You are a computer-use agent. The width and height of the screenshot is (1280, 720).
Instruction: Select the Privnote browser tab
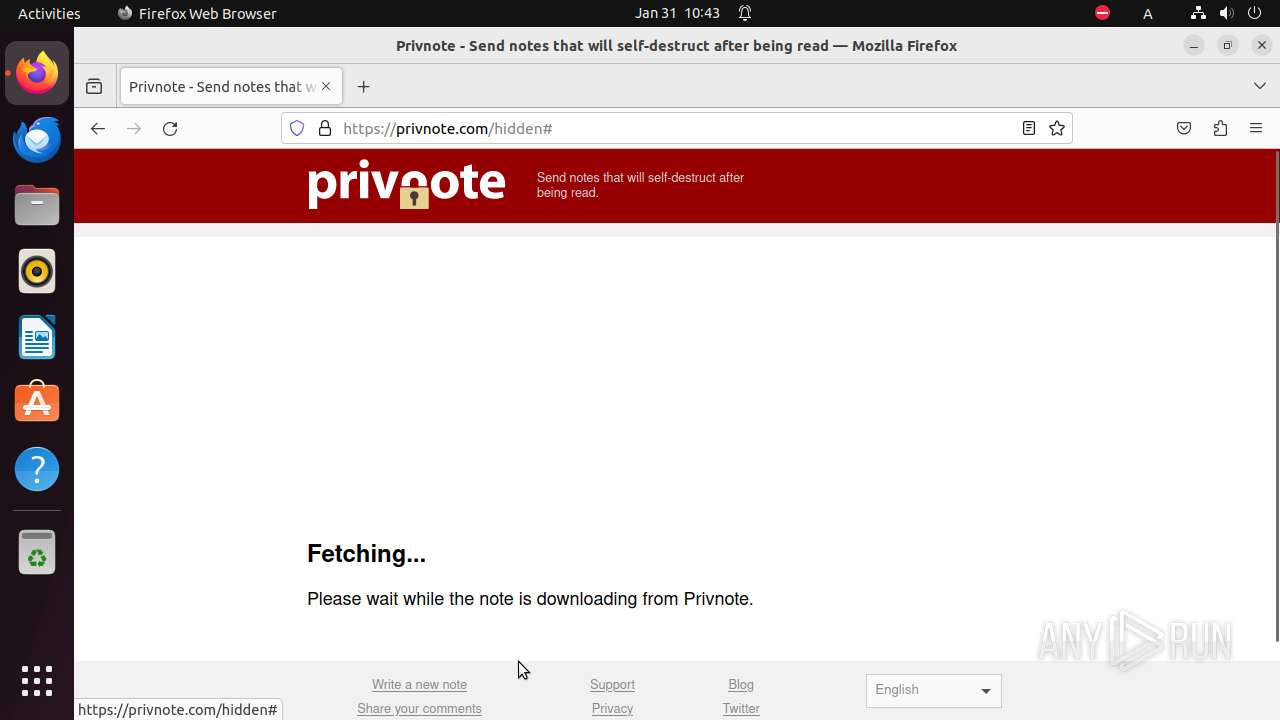pos(231,87)
